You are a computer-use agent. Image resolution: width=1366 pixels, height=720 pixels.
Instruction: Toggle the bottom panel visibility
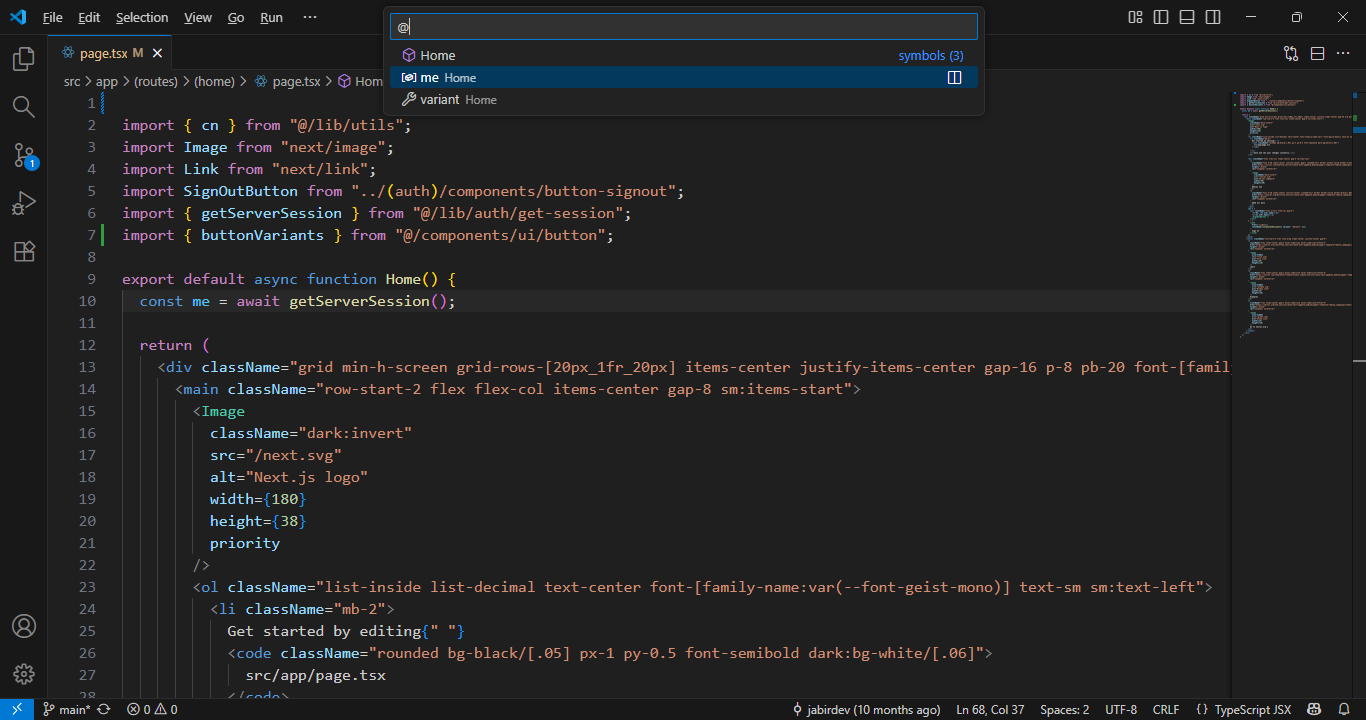[x=1187, y=17]
